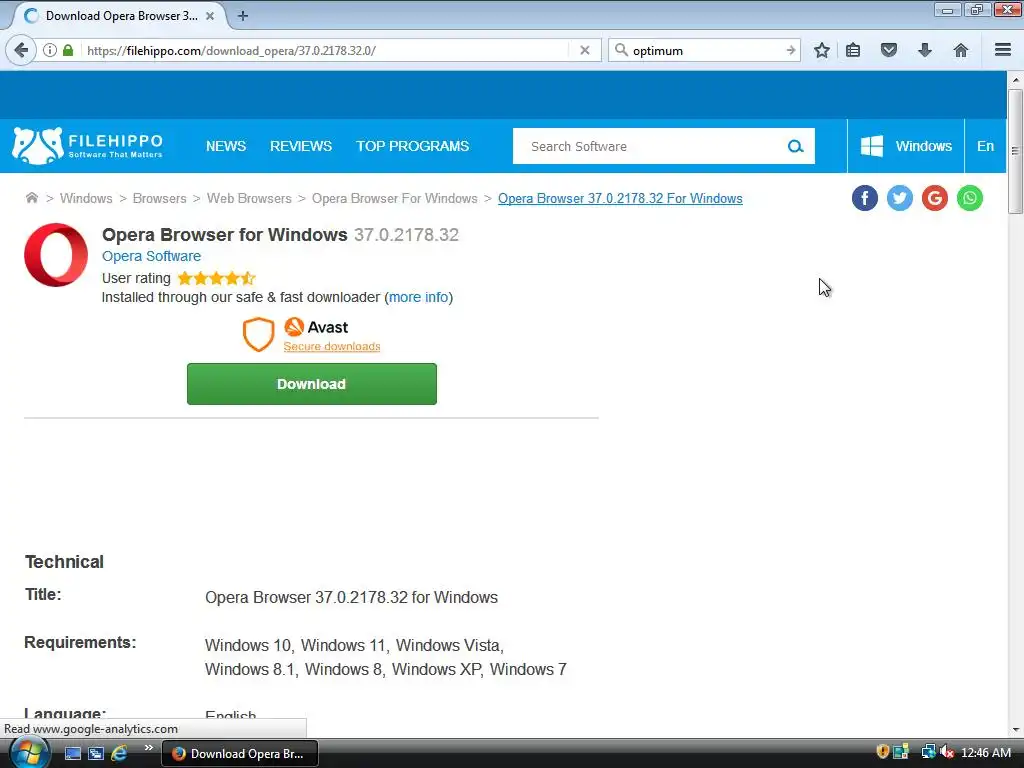Share page on Facebook

[865, 198]
